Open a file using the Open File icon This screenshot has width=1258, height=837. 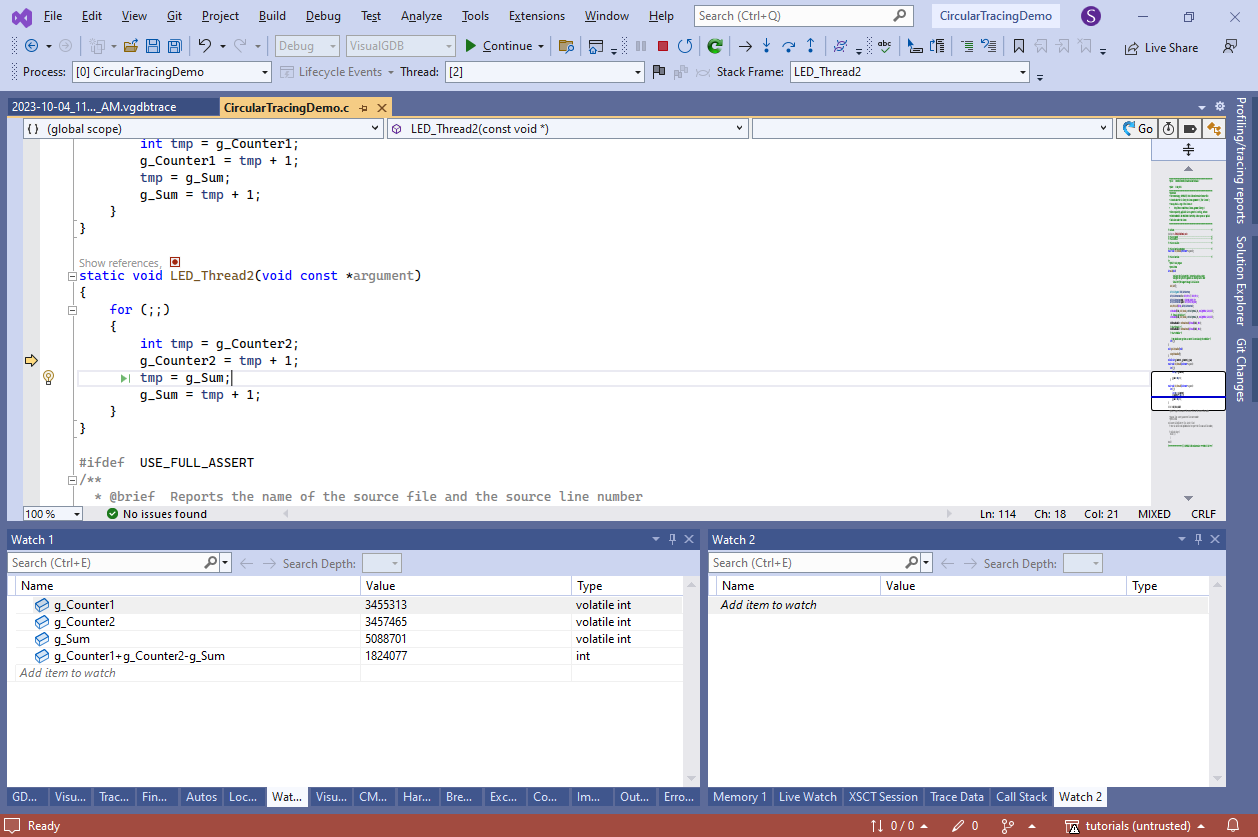tap(130, 46)
